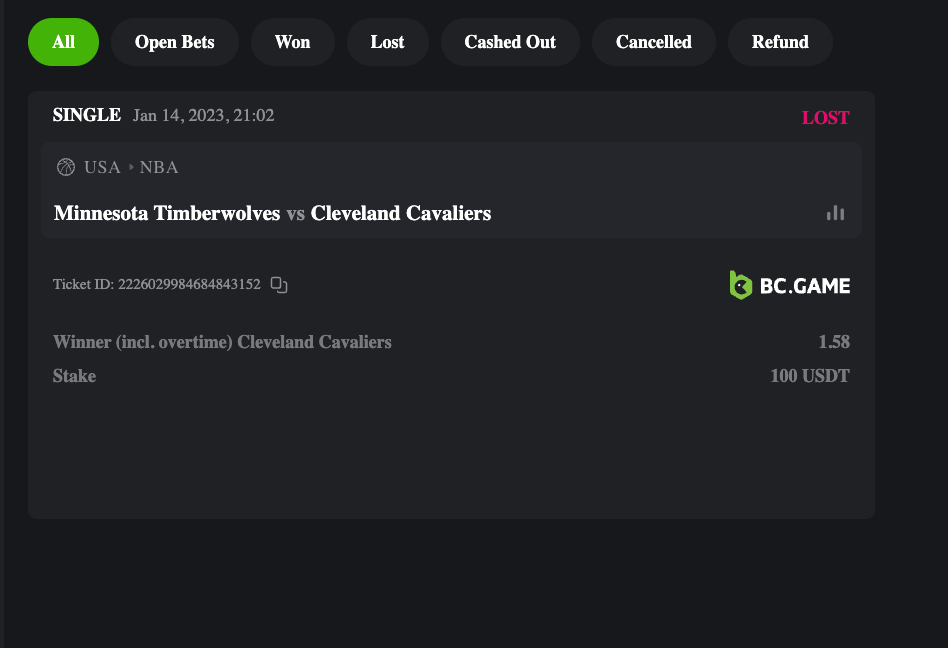948x648 pixels.
Task: Show only Won bets
Action: point(292,42)
